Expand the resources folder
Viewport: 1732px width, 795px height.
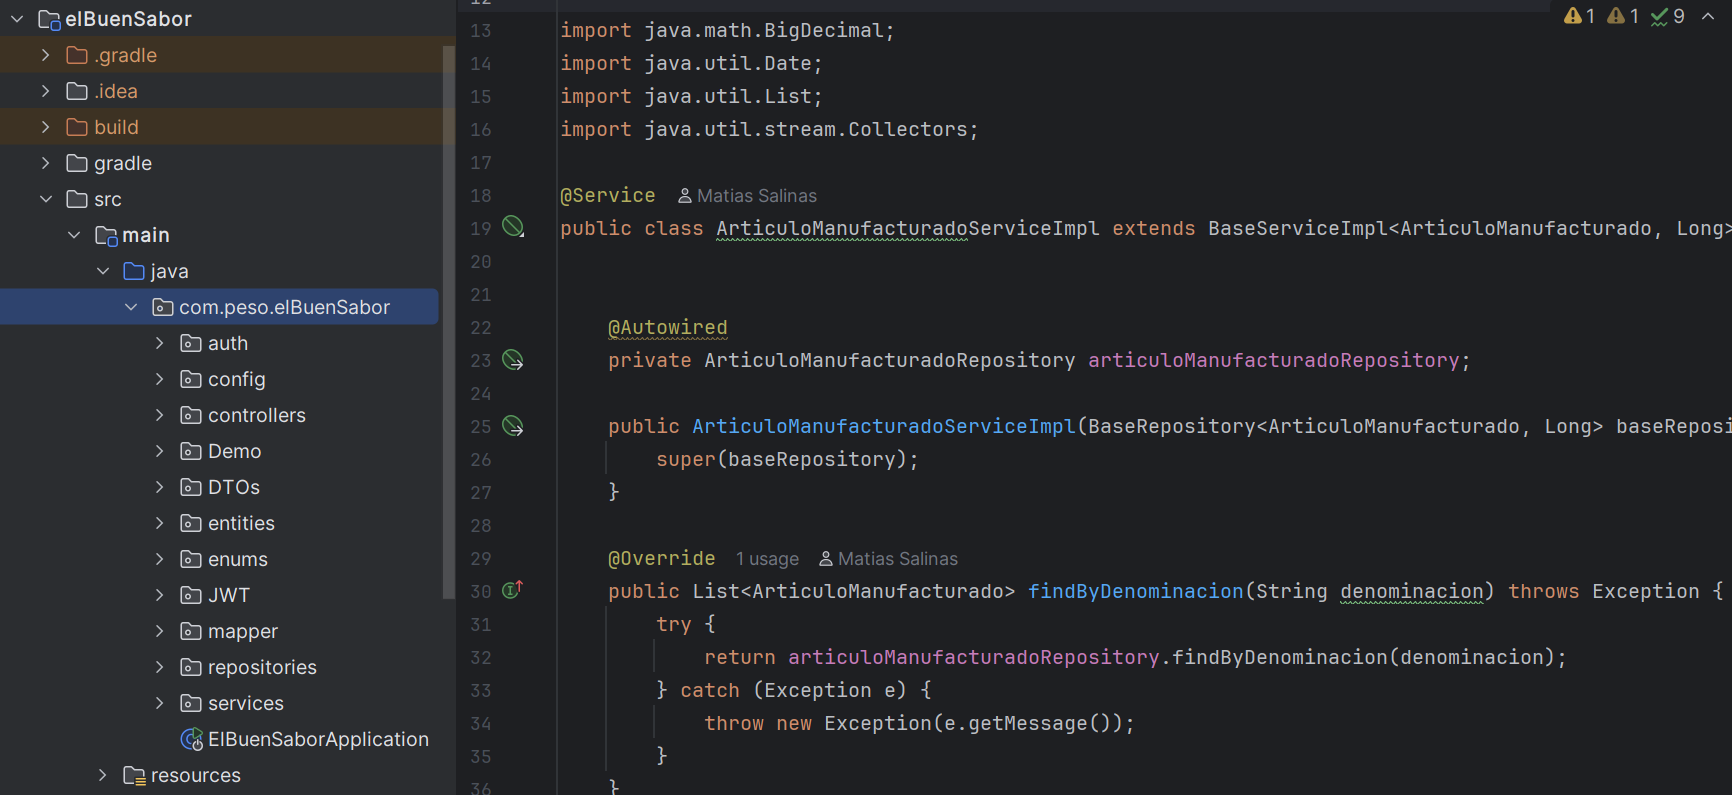point(103,775)
